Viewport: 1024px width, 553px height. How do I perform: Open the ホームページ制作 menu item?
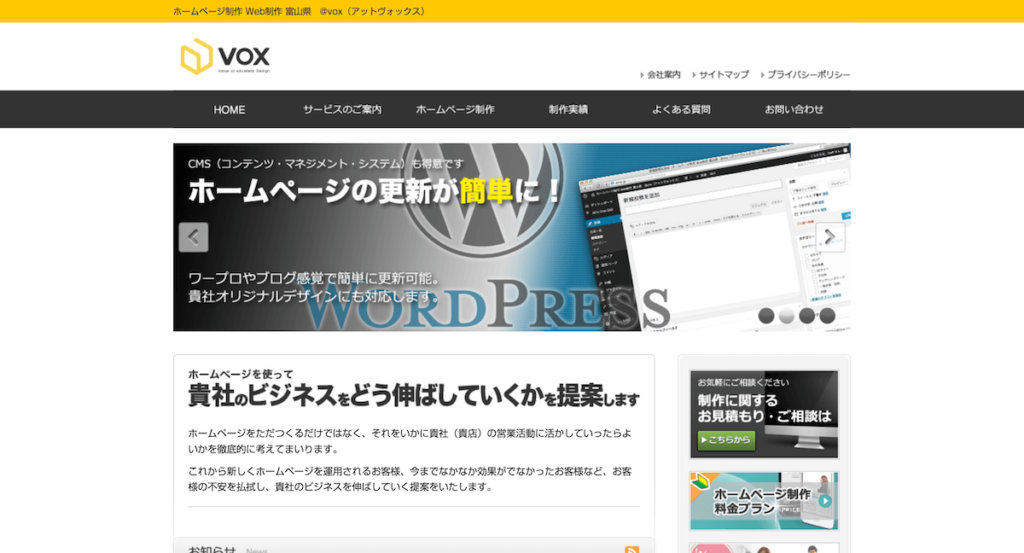point(455,110)
